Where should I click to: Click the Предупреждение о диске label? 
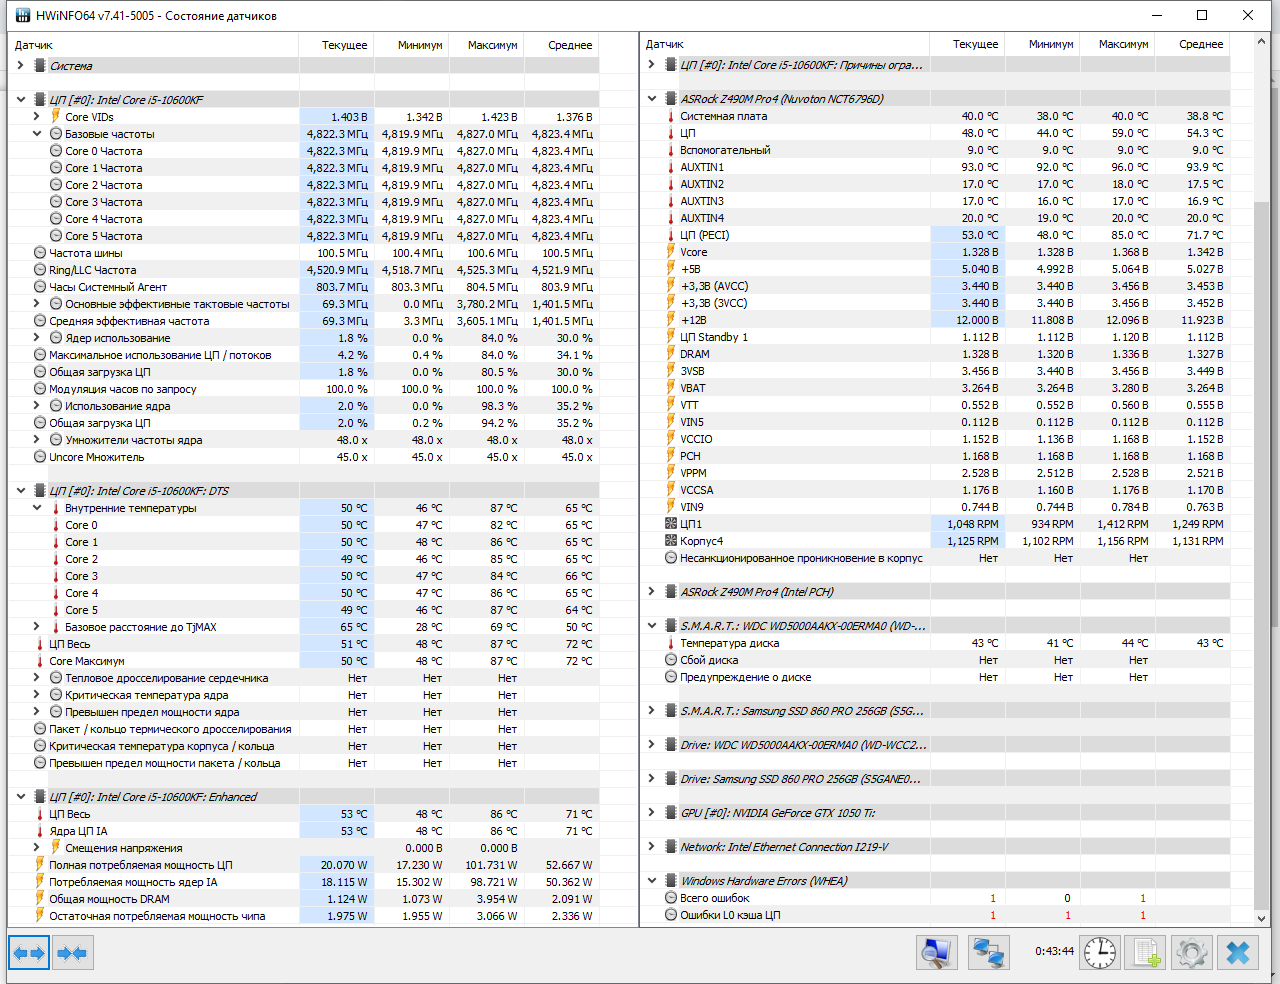click(x=746, y=677)
